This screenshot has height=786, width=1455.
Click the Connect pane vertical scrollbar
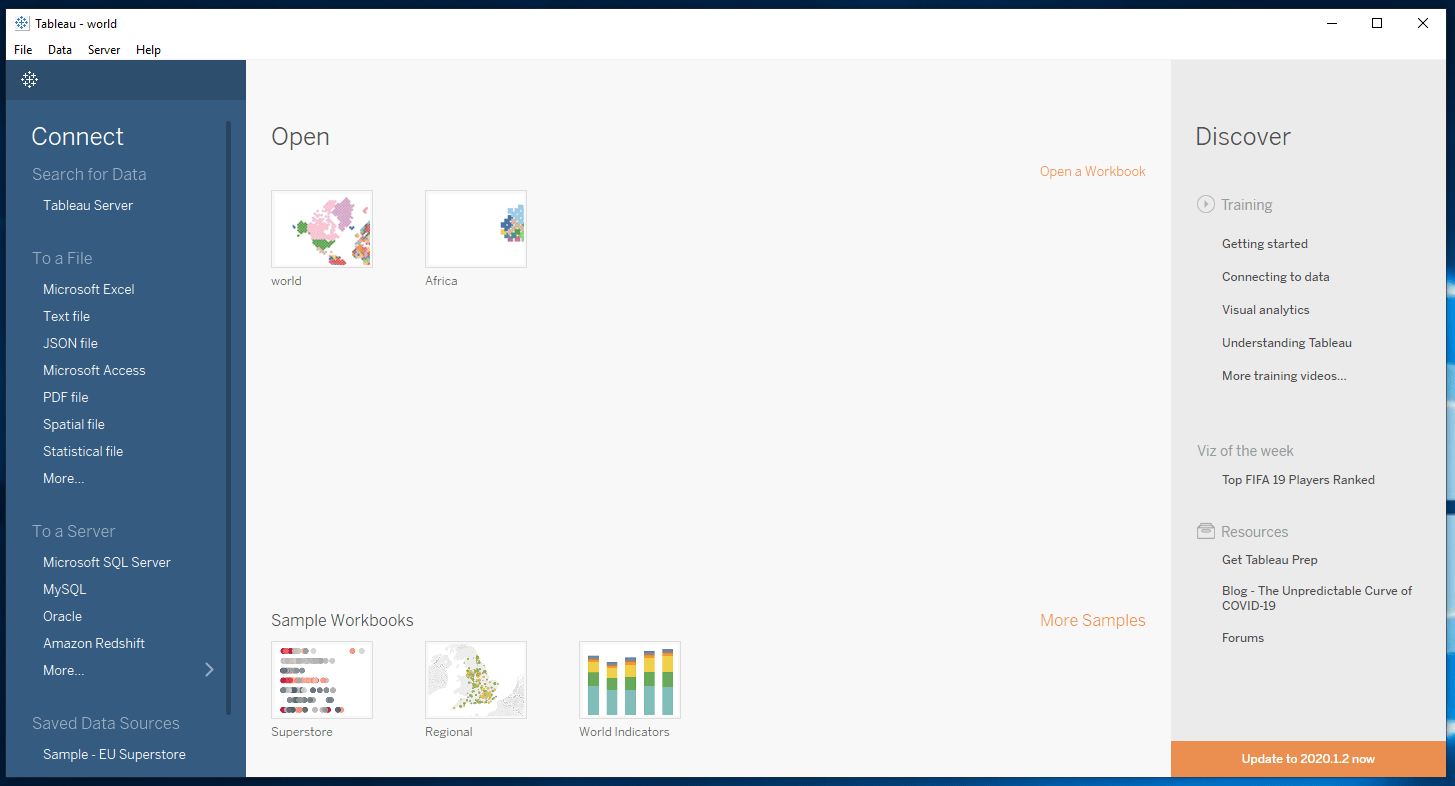click(228, 418)
